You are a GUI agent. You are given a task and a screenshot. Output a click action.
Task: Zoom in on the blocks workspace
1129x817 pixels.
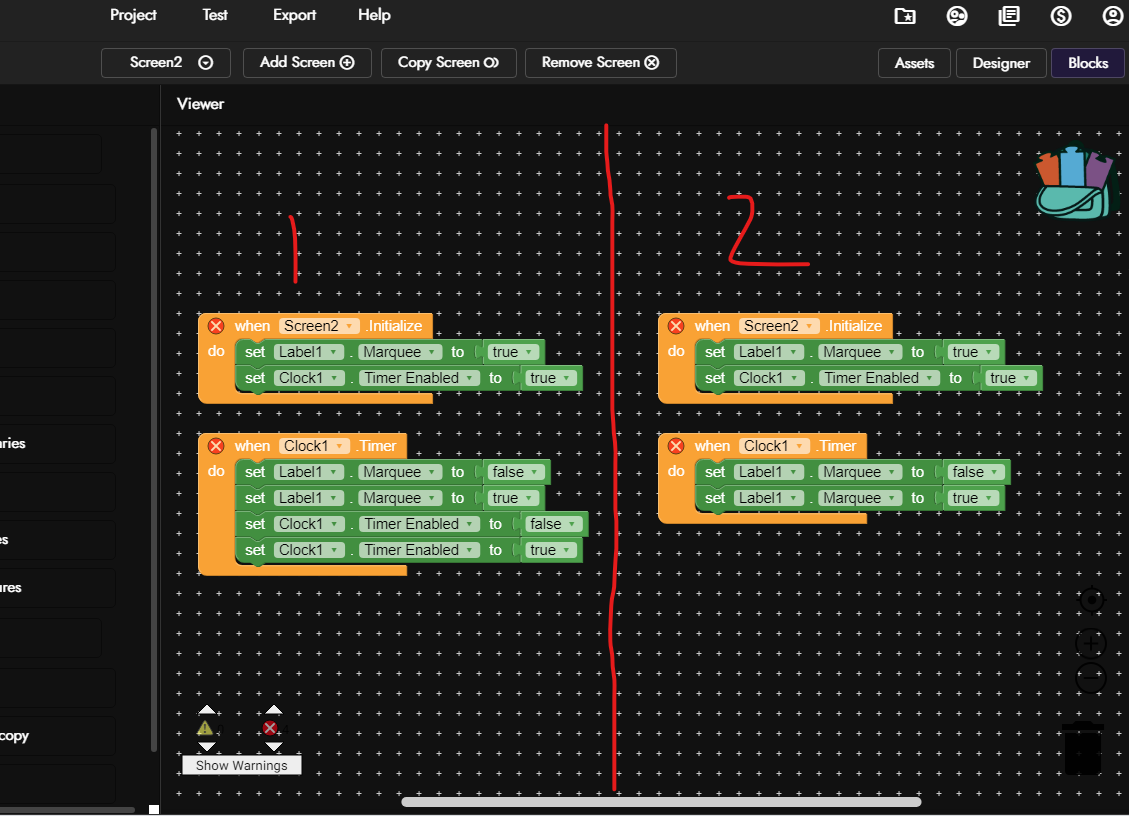(1090, 641)
